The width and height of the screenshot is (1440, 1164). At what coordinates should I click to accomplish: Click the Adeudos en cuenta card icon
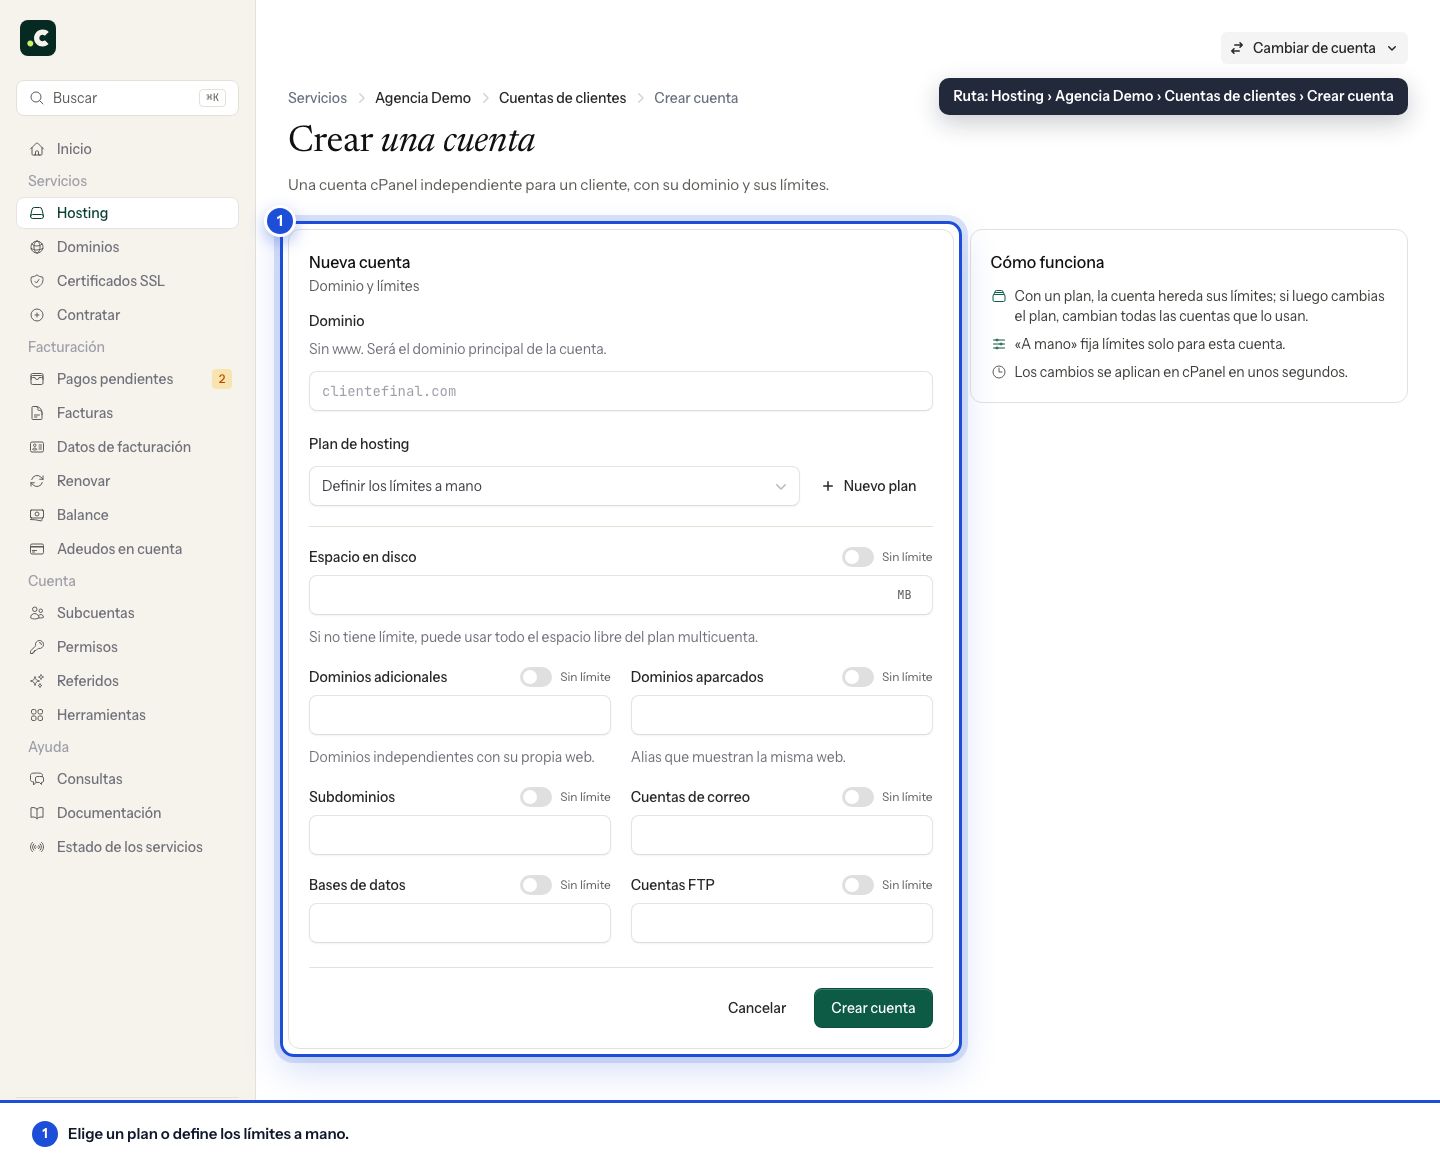click(37, 549)
